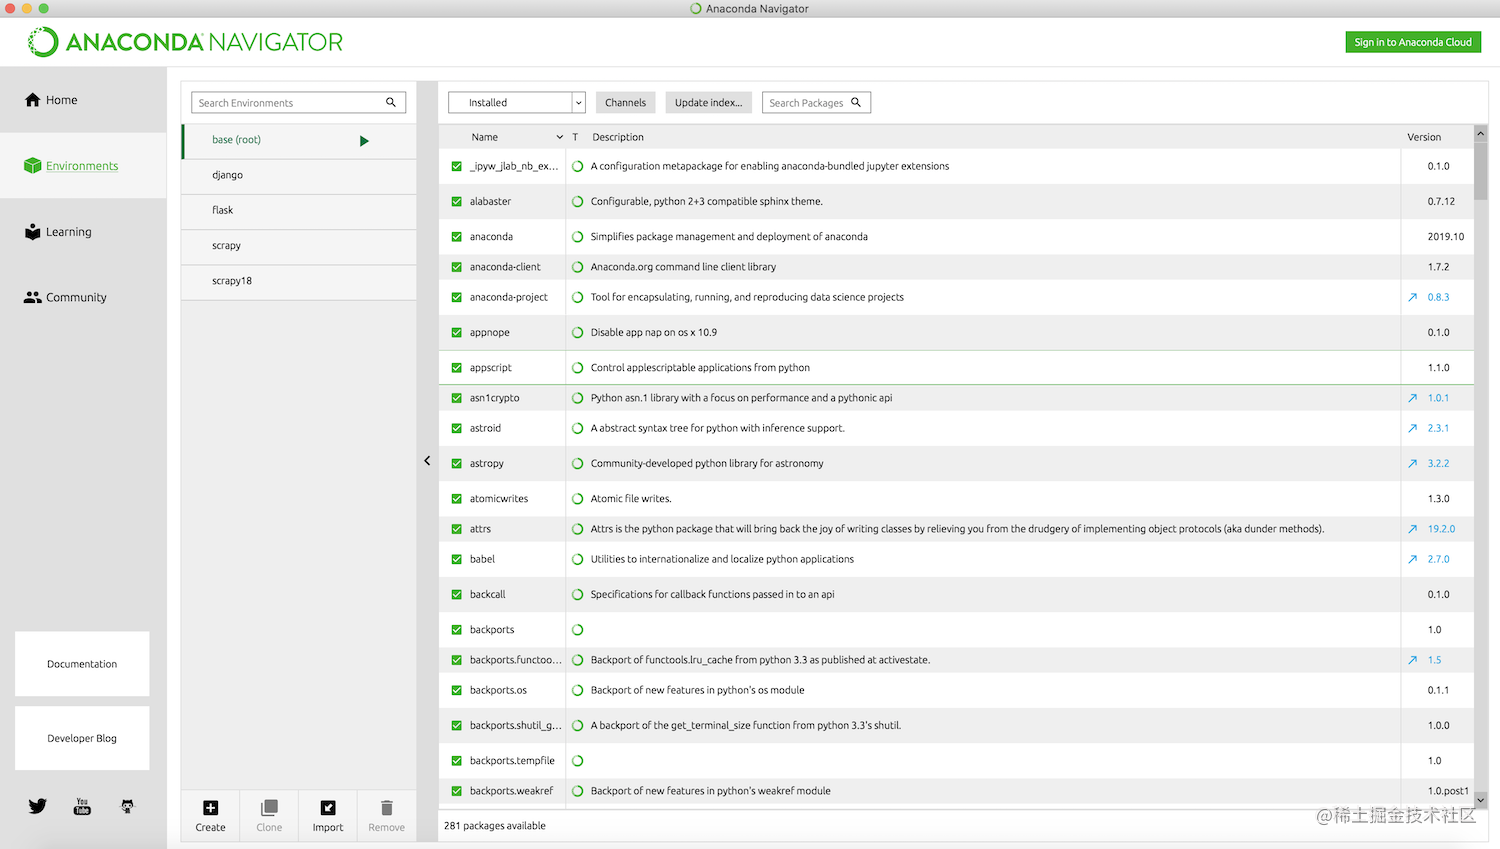Viewport: 1500px width, 849px height.
Task: Click the Anaconda Navigator logo
Action: pos(185,42)
